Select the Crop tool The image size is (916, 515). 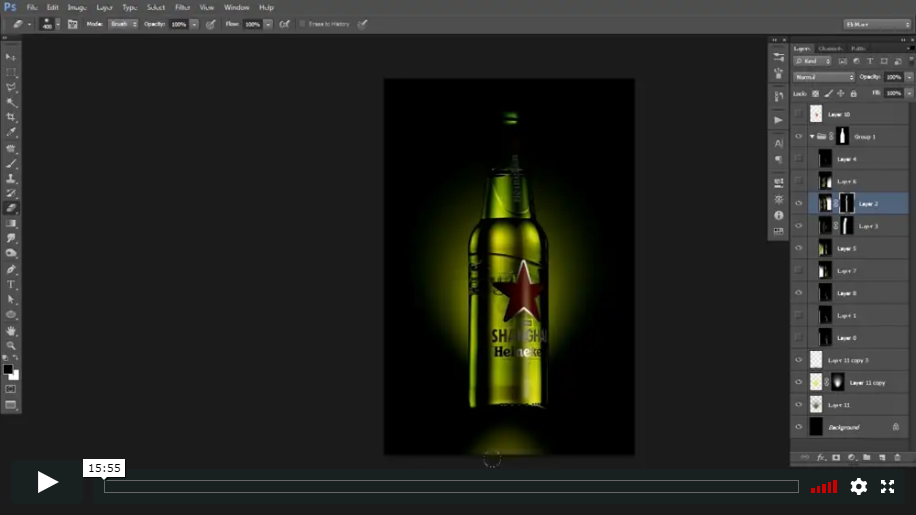(11, 117)
